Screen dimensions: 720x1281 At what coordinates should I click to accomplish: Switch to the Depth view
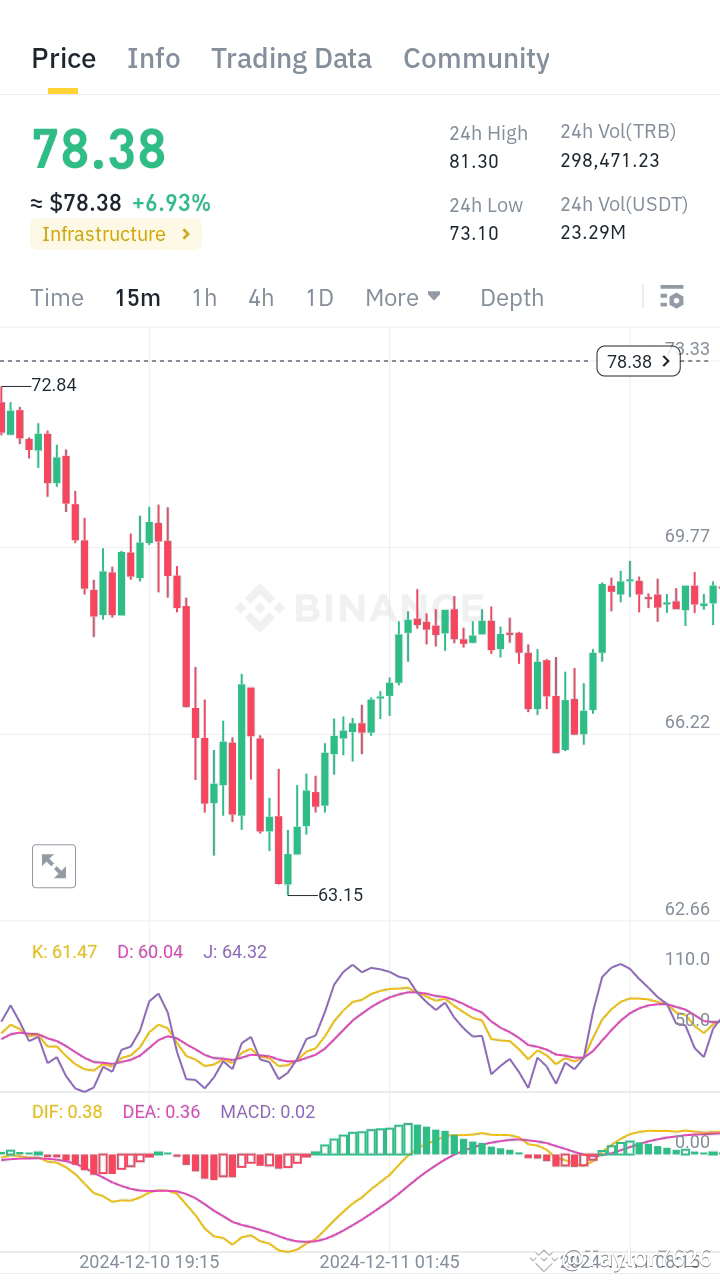click(511, 297)
